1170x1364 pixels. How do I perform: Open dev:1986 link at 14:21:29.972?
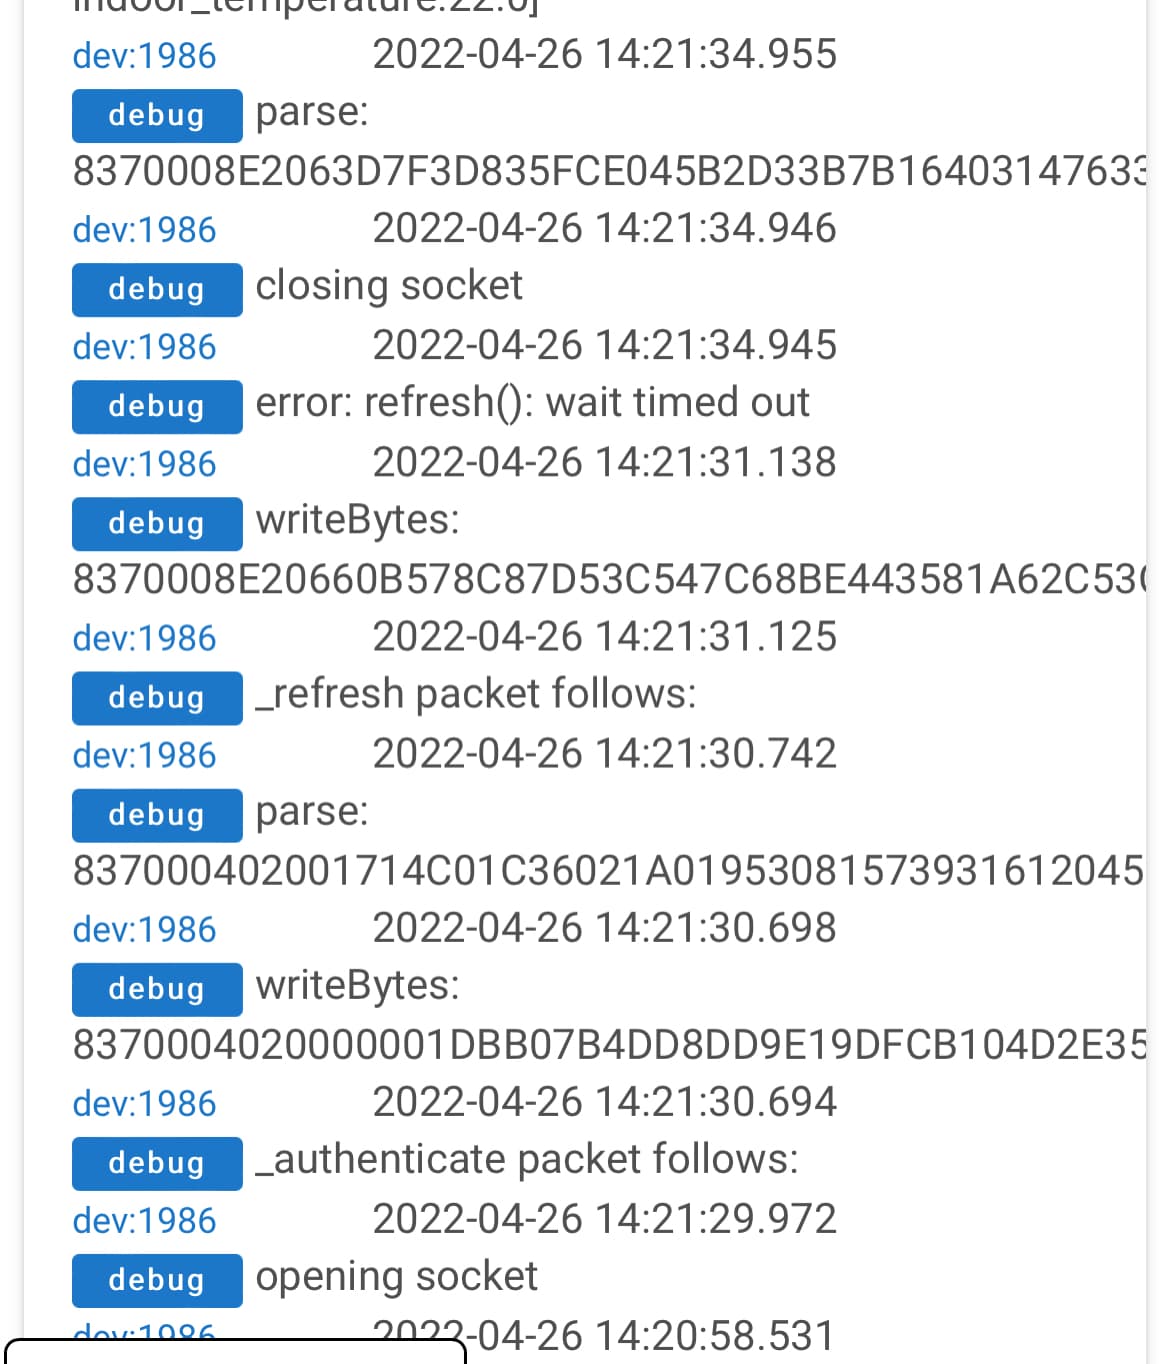(144, 1220)
